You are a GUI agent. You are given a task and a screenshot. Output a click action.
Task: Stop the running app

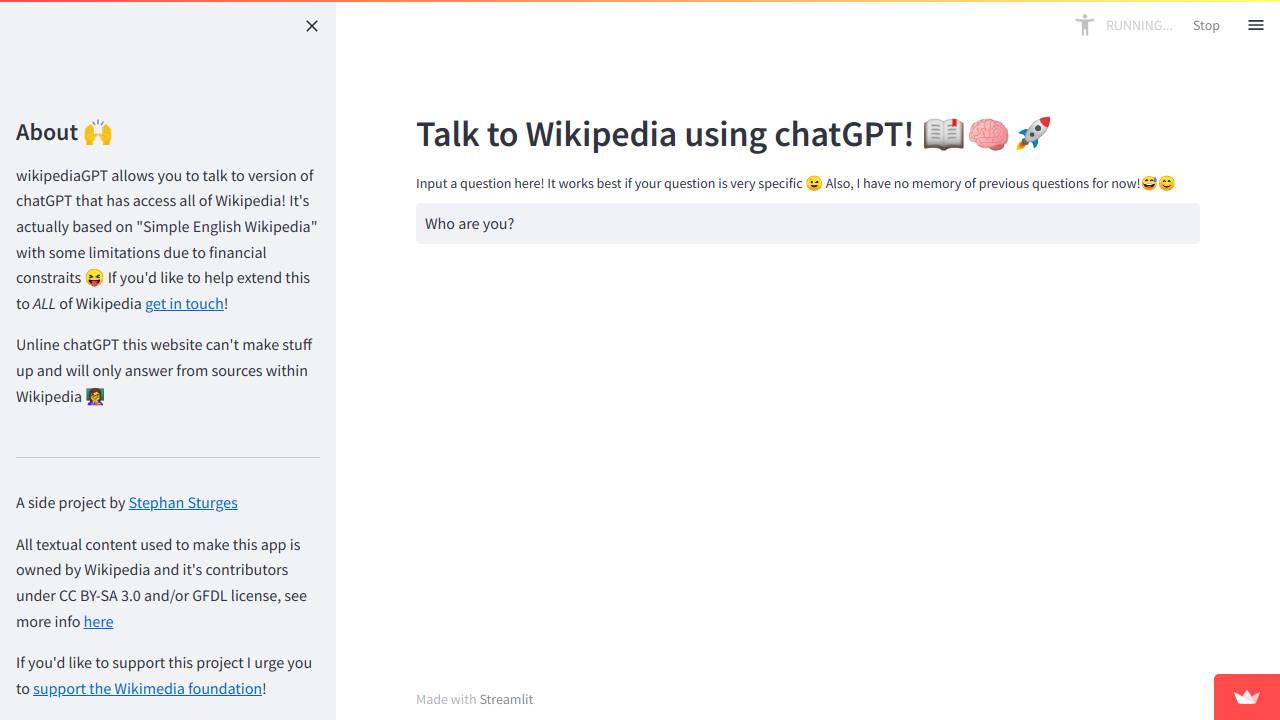1206,25
